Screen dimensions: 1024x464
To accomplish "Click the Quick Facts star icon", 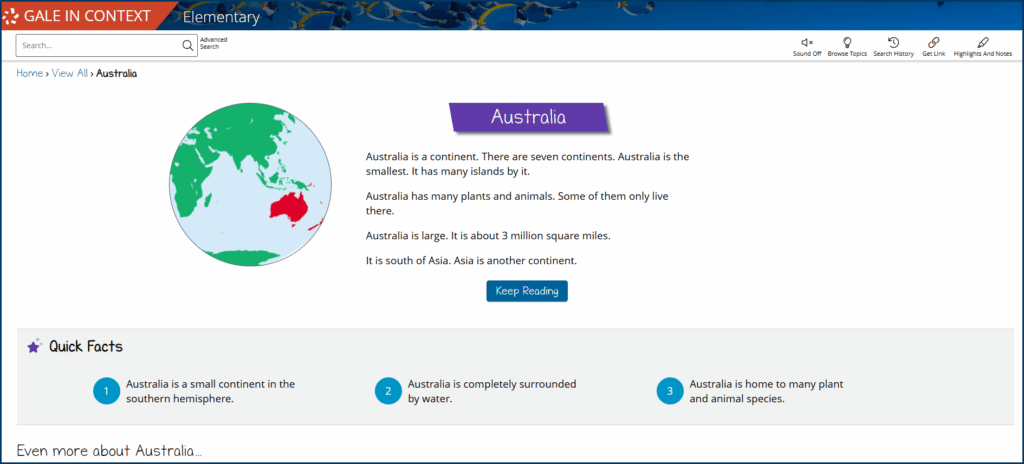I will (x=34, y=346).
